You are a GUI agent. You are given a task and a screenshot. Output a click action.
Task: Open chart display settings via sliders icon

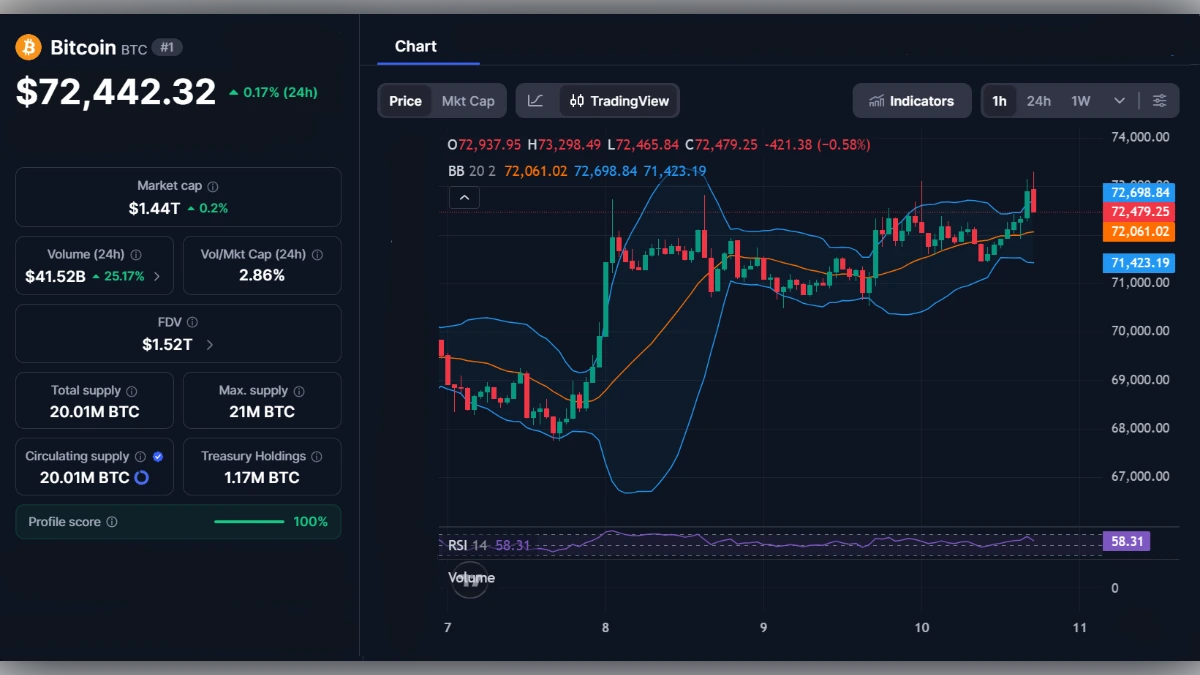1159,100
